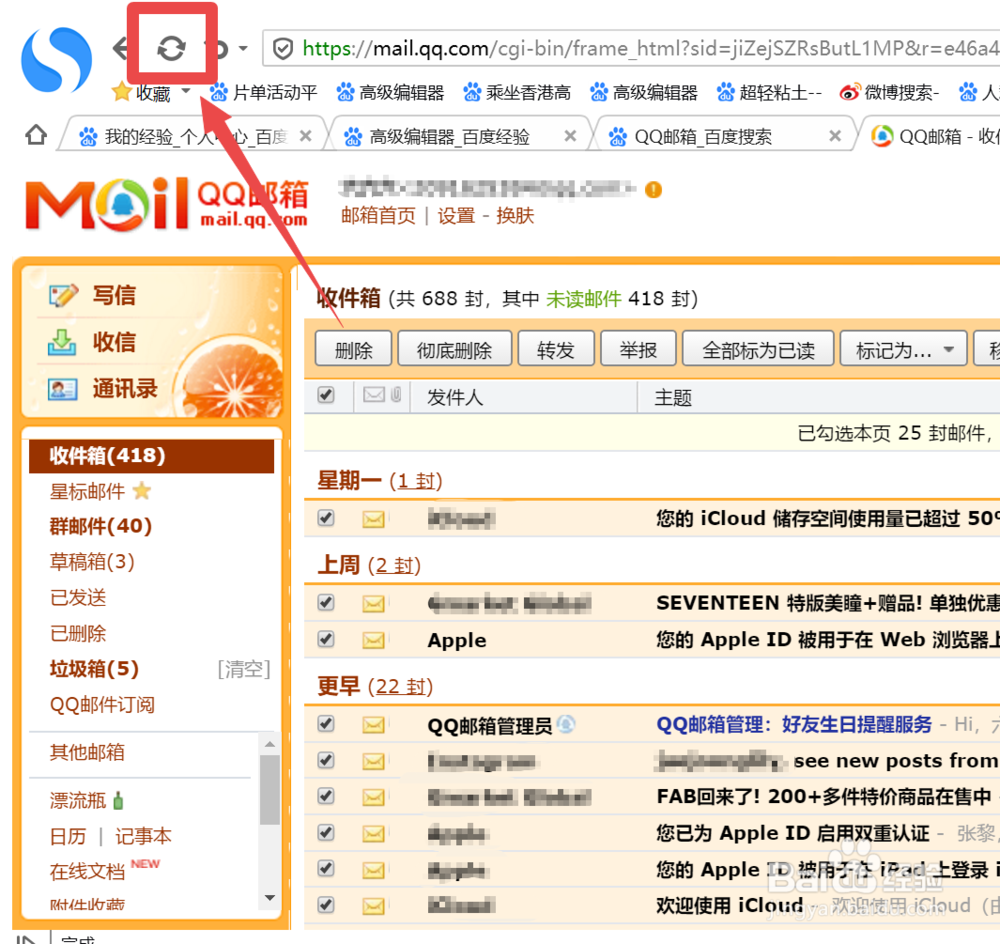
Task: Close the QQ邮箱_百度搜索 tab
Action: pos(834,136)
